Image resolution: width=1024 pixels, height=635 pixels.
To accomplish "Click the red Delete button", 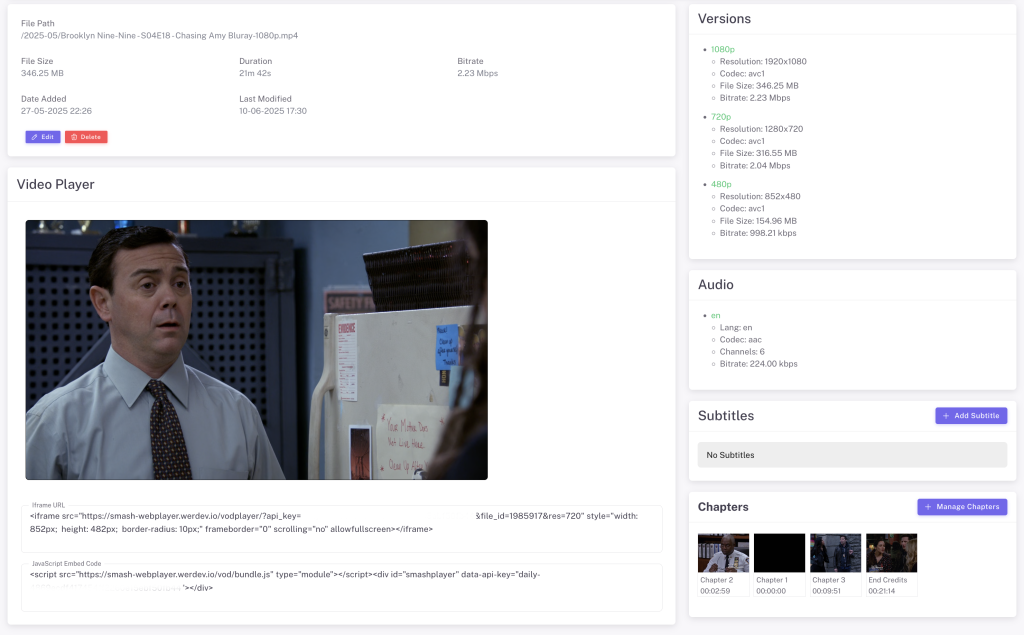I will (86, 137).
